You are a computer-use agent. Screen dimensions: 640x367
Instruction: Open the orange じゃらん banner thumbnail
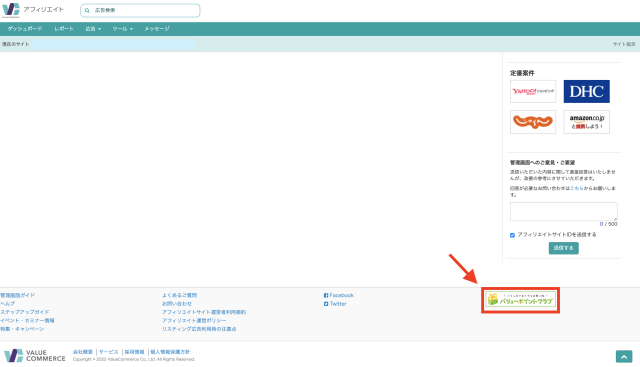[533, 122]
